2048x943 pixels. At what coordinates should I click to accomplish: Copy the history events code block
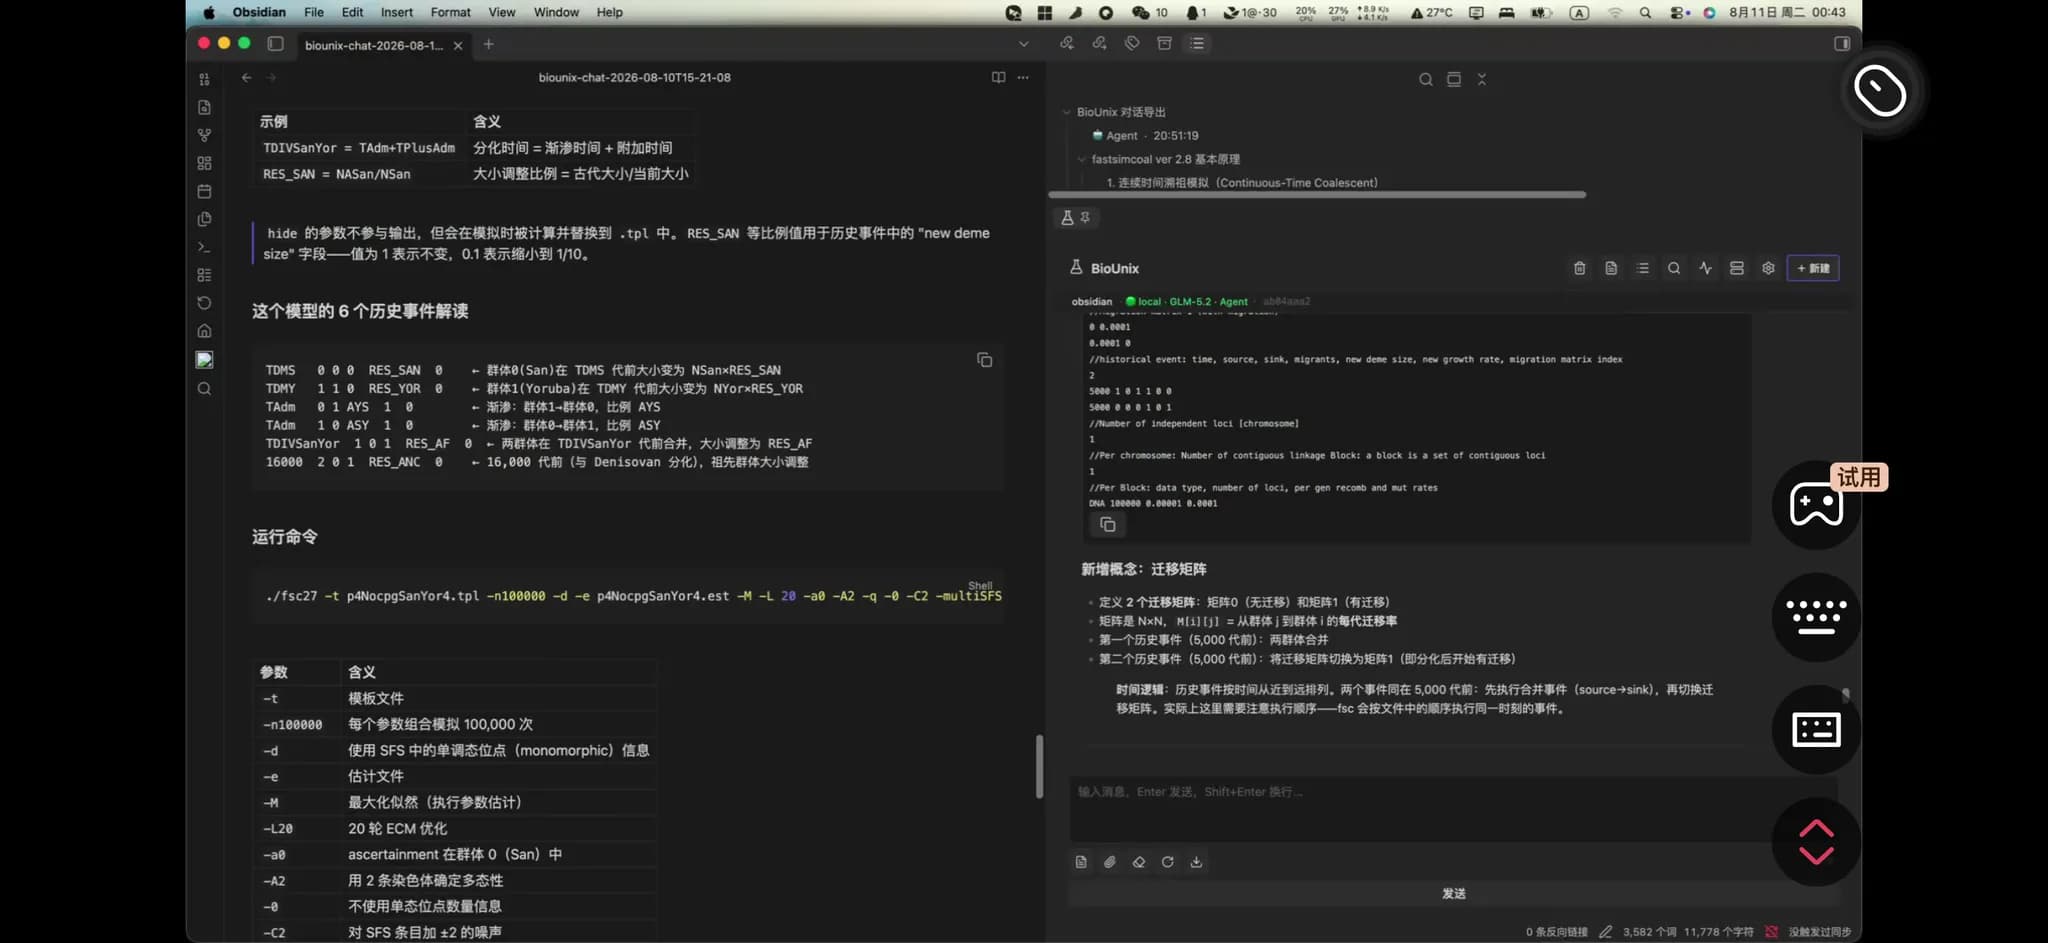[x=984, y=360]
